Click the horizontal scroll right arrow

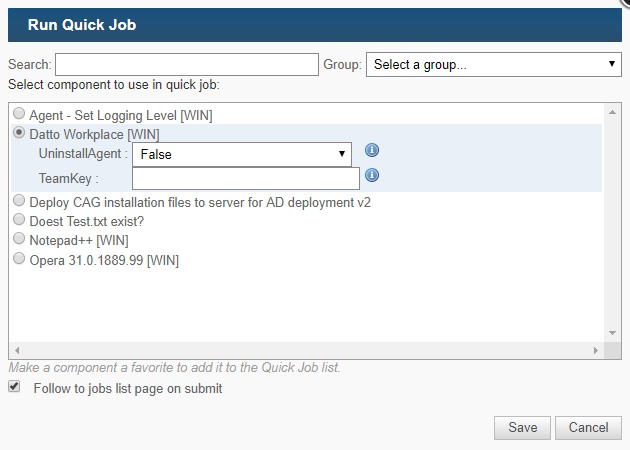point(595,350)
